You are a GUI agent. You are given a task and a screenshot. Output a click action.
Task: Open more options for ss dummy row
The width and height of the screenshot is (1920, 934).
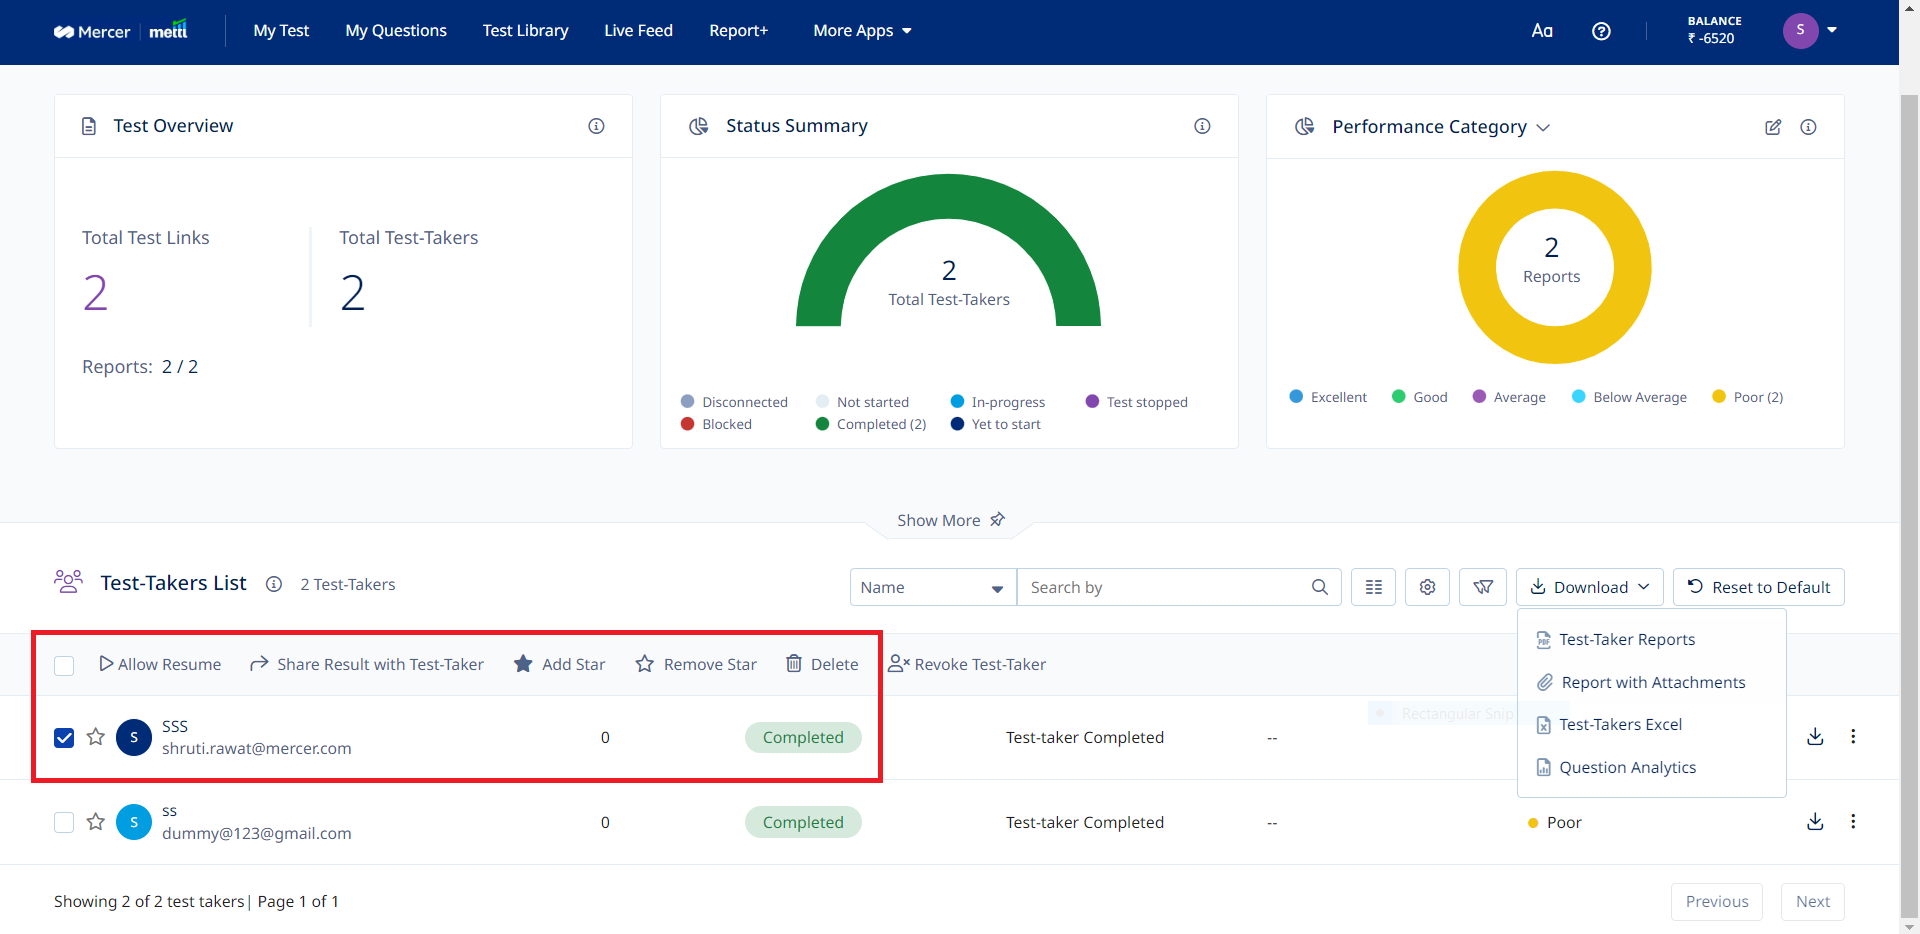coord(1853,821)
